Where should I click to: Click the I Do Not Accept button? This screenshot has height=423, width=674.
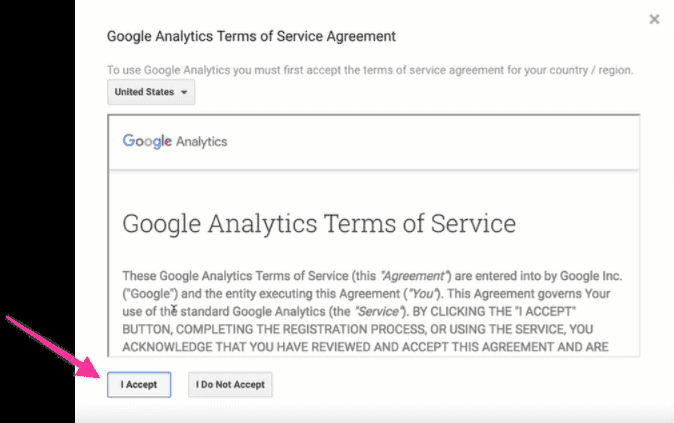pyautogui.click(x=230, y=384)
